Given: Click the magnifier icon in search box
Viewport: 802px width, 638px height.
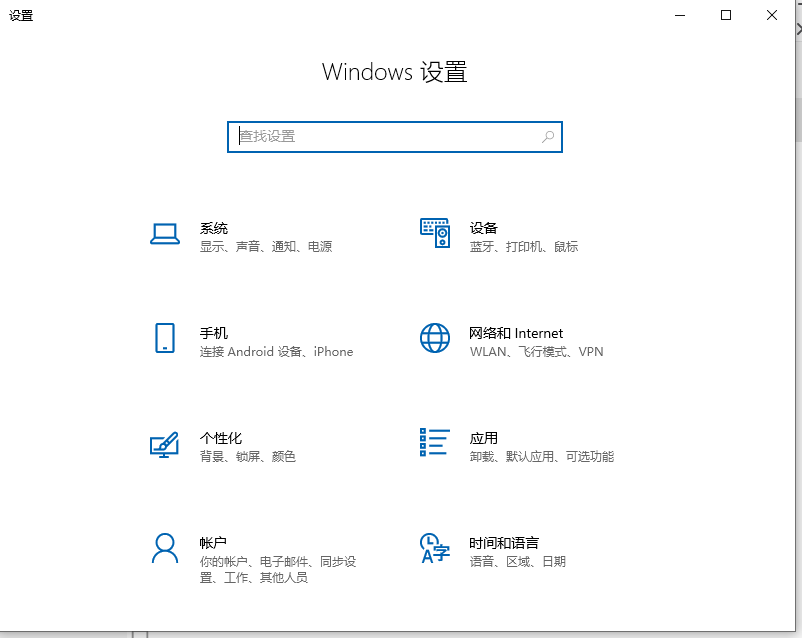Looking at the screenshot, I should click(548, 137).
